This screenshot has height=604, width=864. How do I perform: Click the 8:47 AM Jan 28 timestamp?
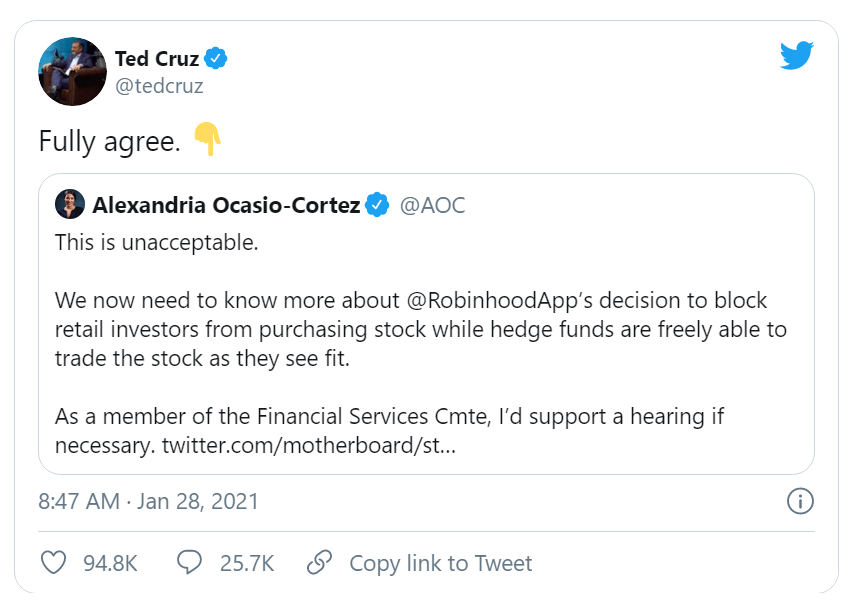(148, 501)
